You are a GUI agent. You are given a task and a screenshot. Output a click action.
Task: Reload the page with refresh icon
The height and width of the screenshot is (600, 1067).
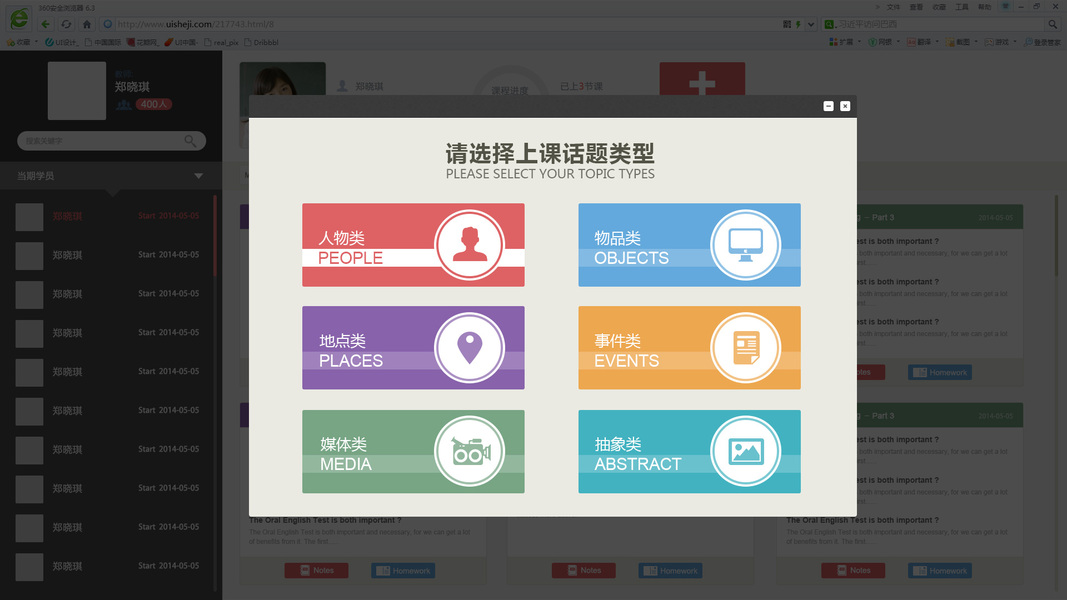click(x=66, y=24)
